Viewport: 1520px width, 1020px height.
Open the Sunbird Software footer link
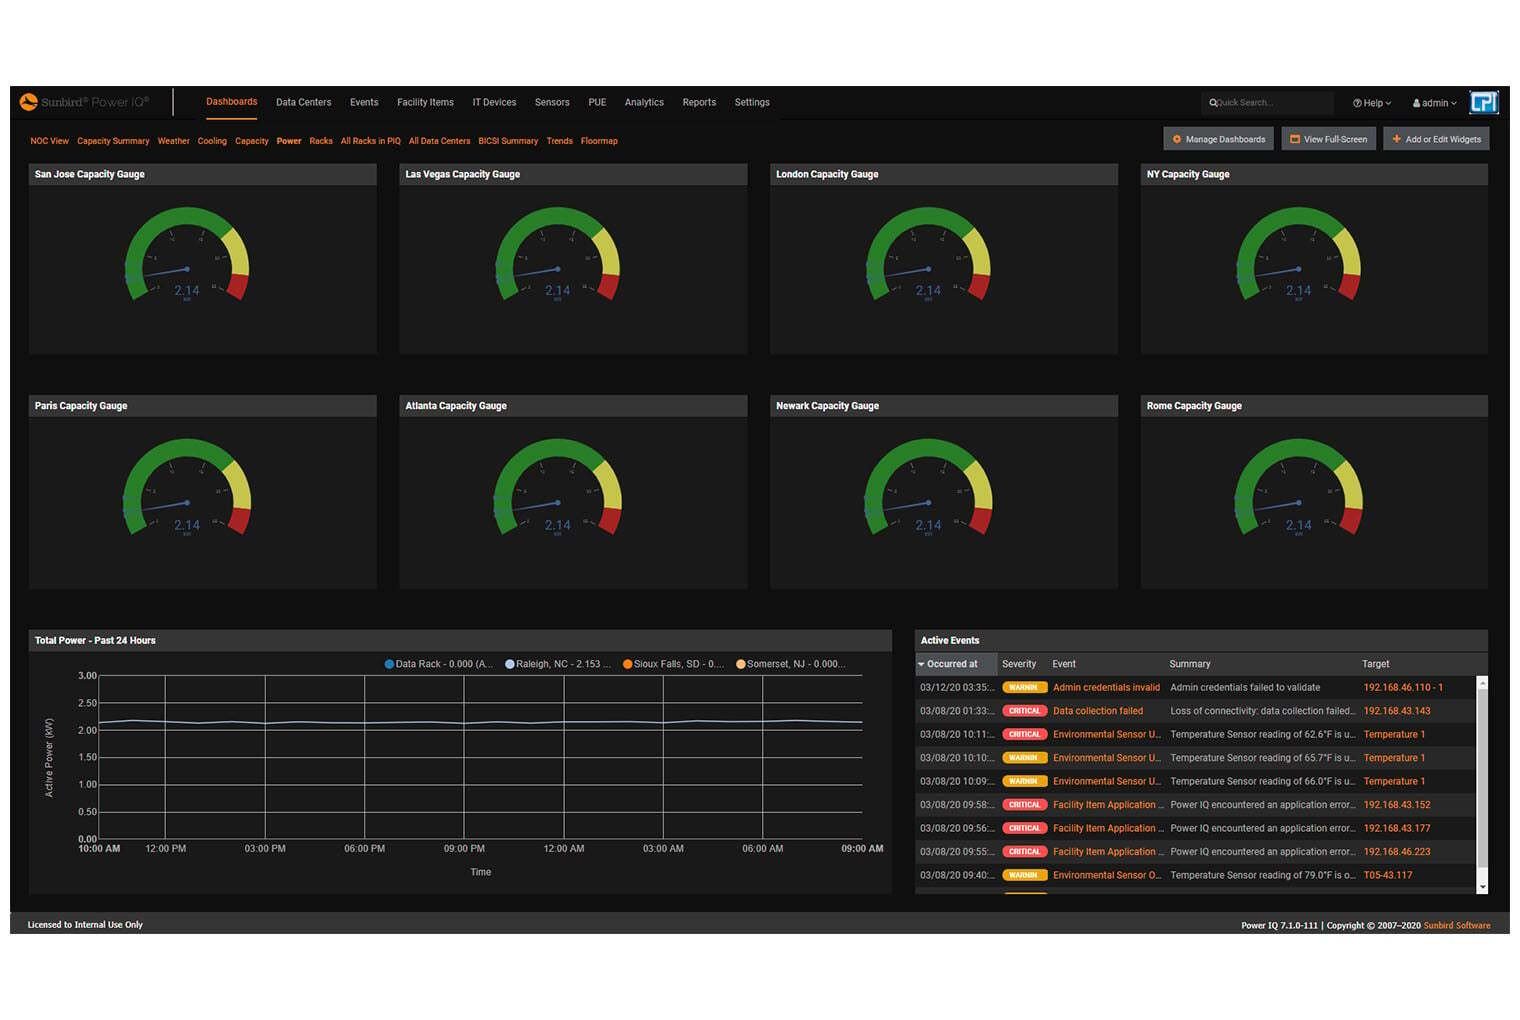[1456, 925]
